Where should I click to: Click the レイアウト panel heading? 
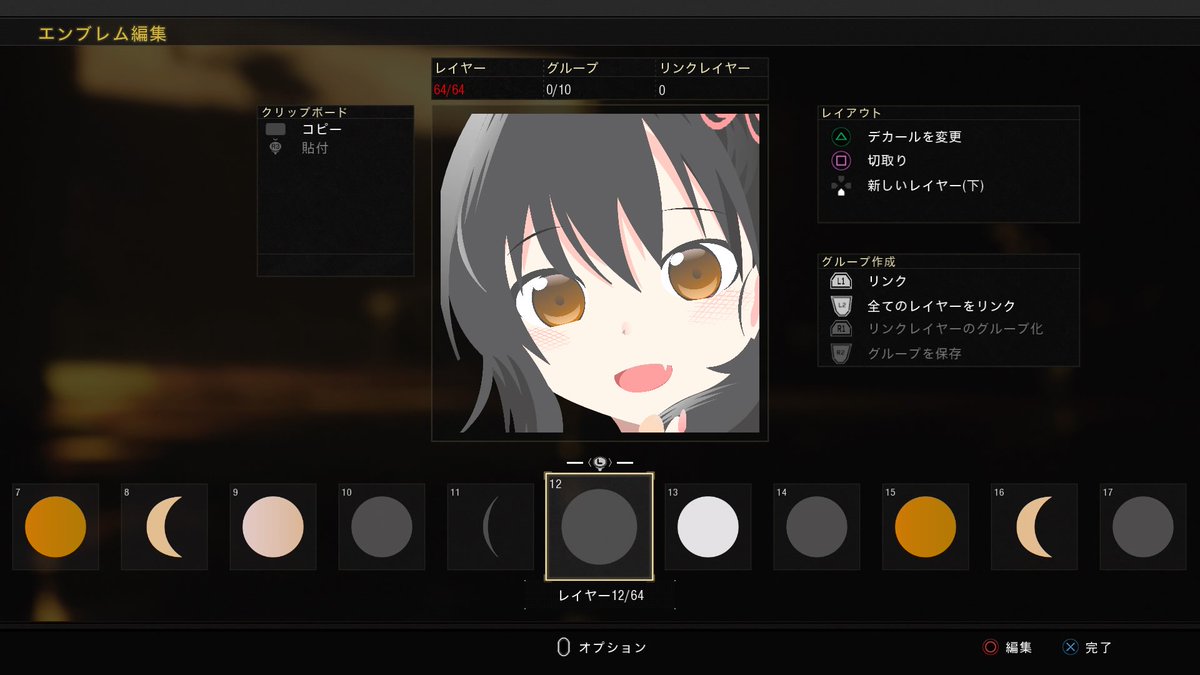pyautogui.click(x=851, y=113)
